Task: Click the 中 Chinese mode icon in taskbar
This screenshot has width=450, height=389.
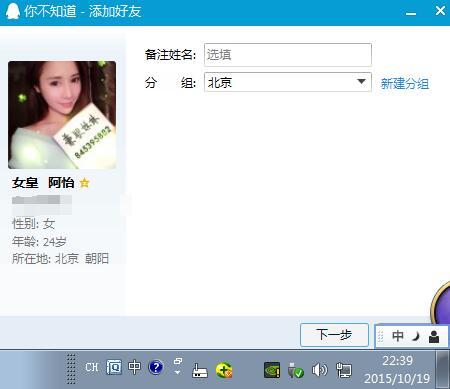Action: 134,367
